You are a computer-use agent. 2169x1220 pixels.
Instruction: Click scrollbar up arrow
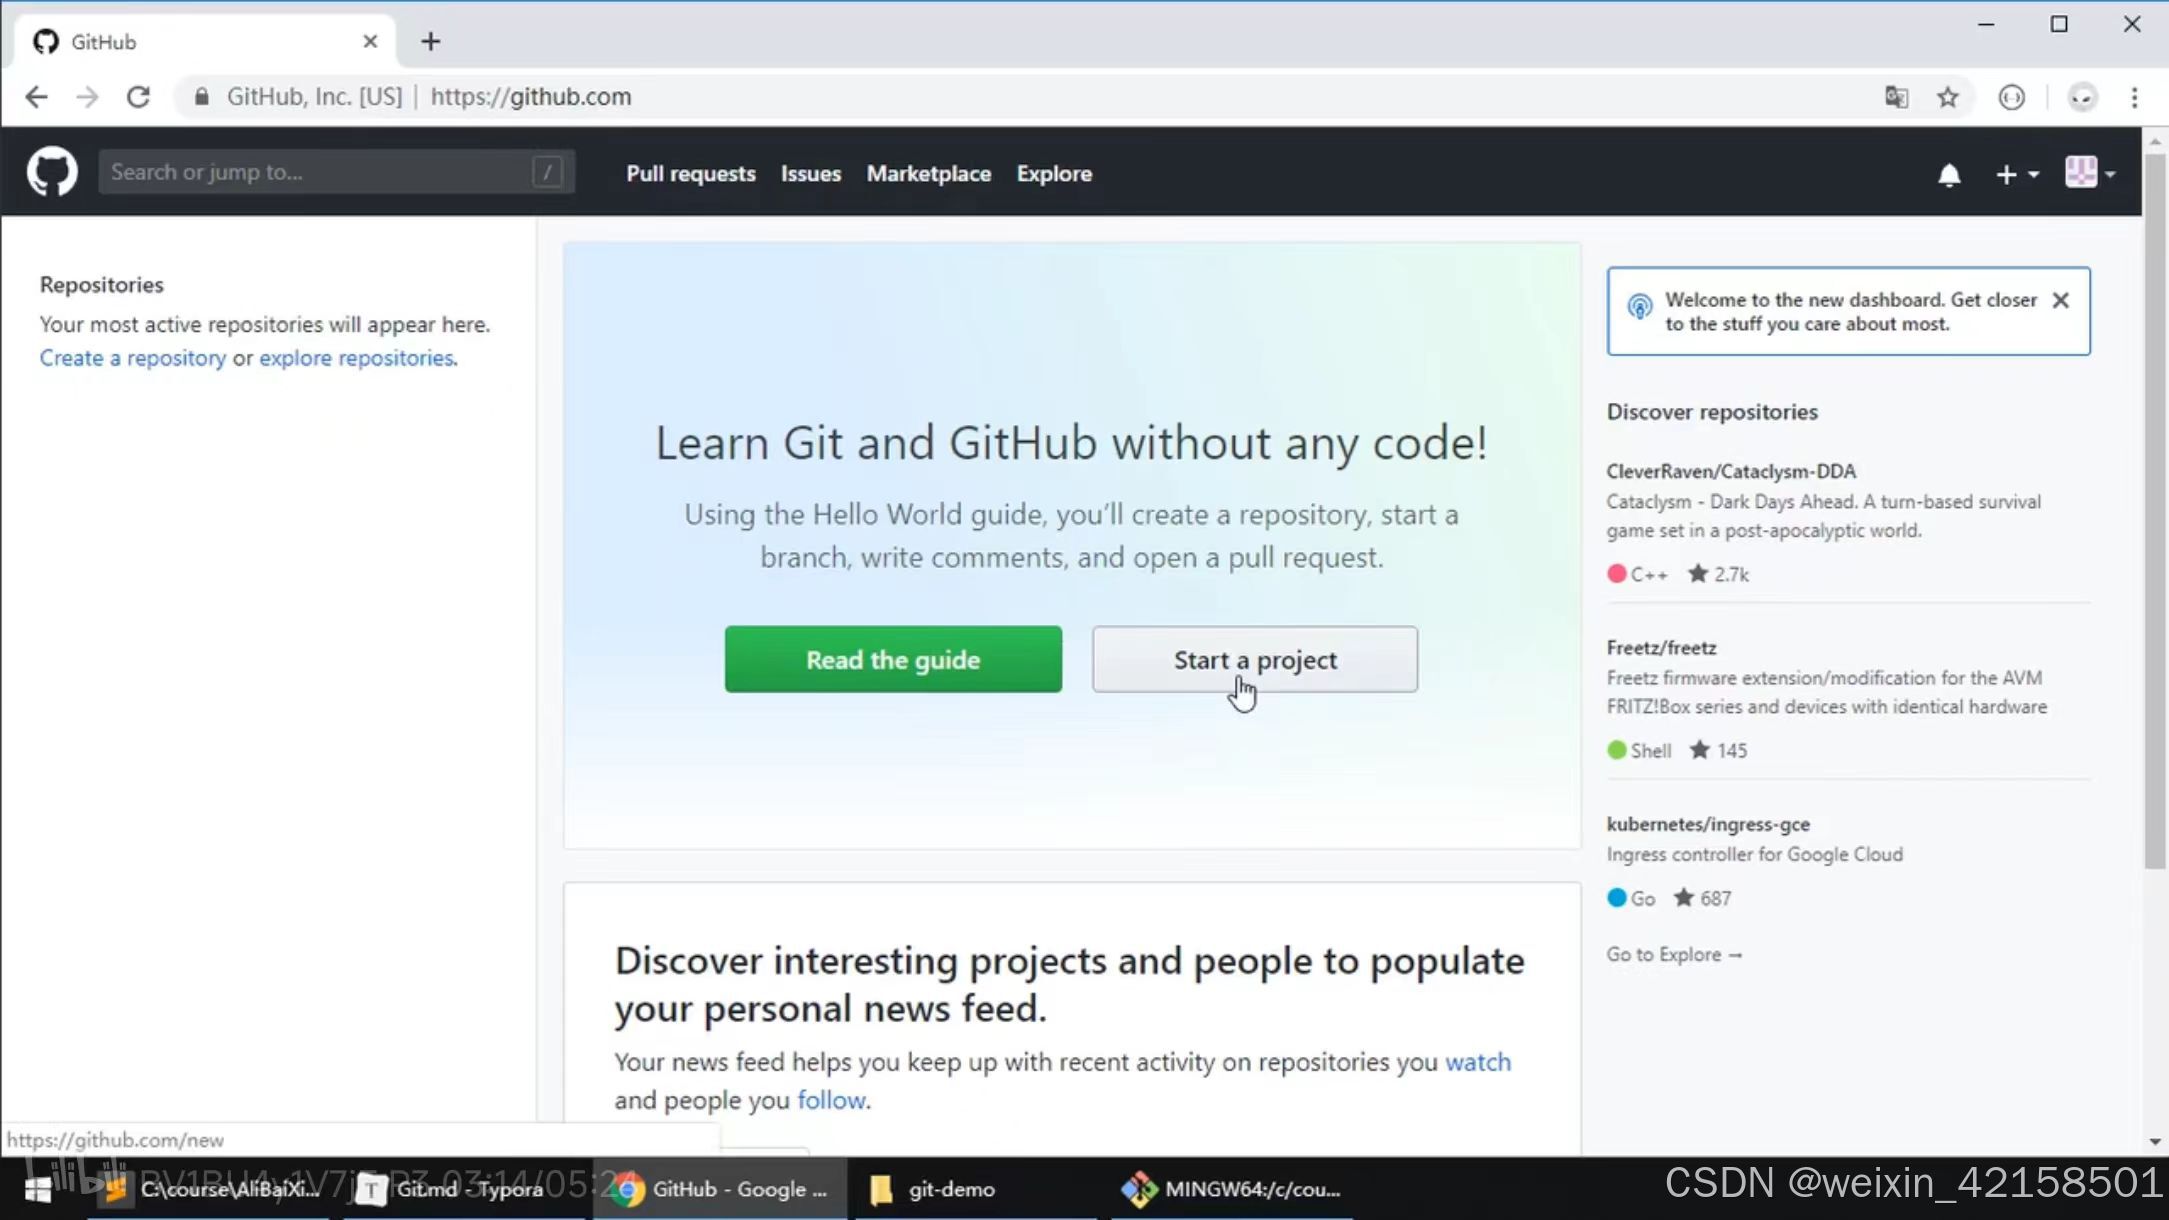(x=2155, y=142)
